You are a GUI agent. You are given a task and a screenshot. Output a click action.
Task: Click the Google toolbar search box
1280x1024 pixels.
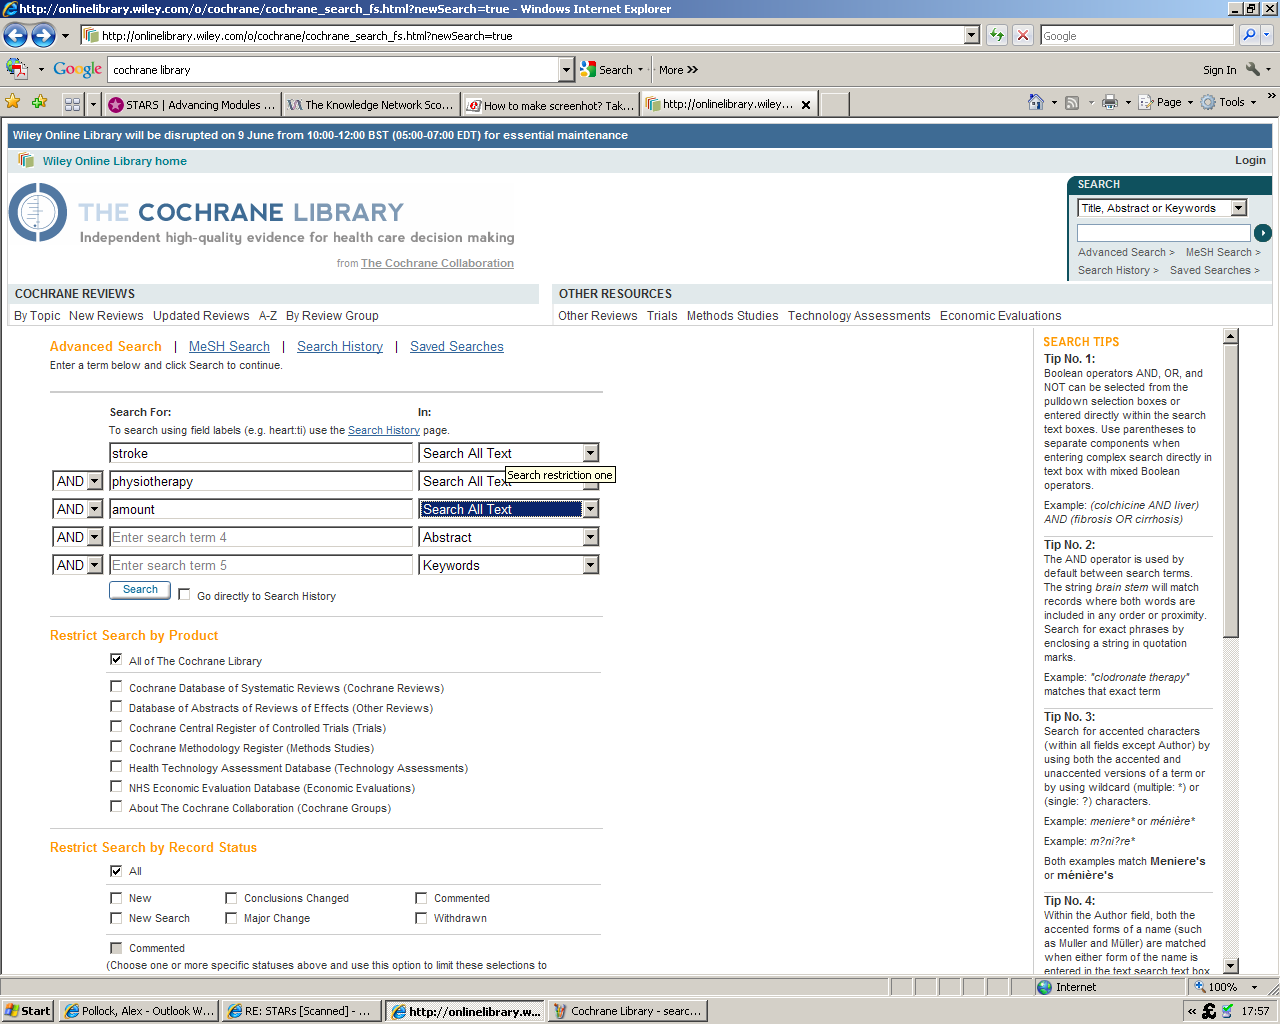click(x=333, y=70)
